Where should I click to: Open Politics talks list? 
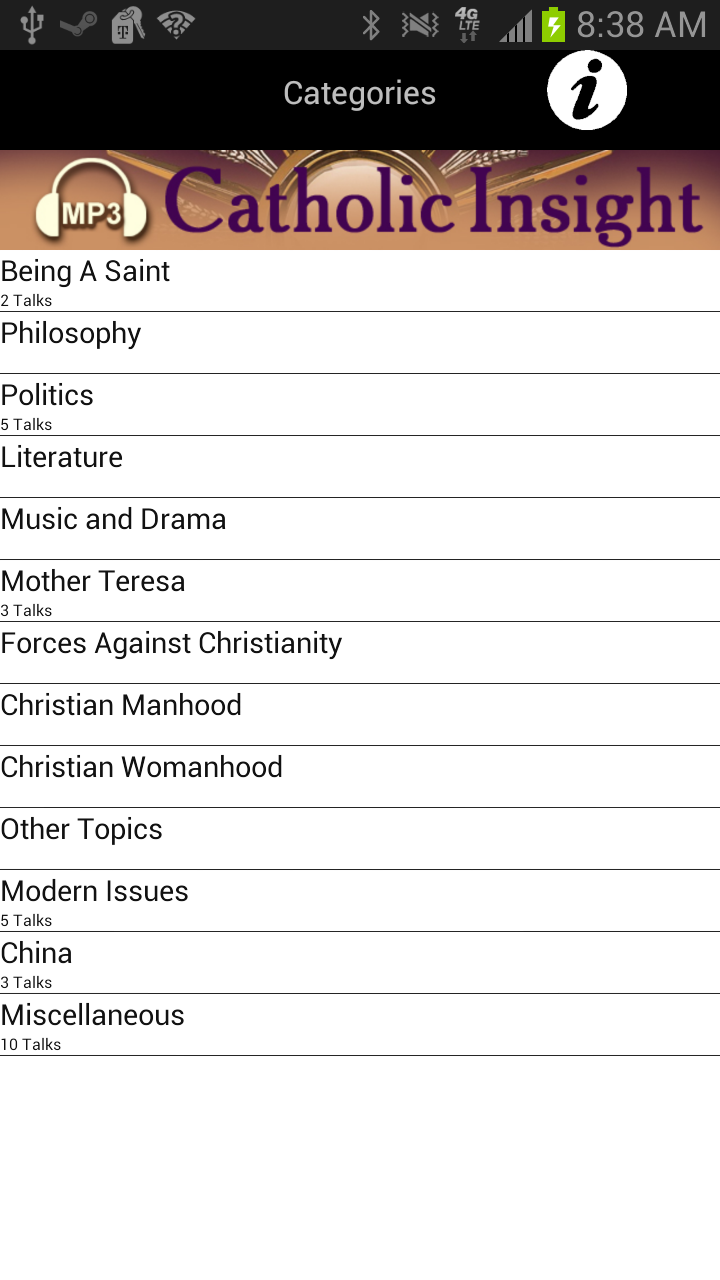[x=360, y=405]
